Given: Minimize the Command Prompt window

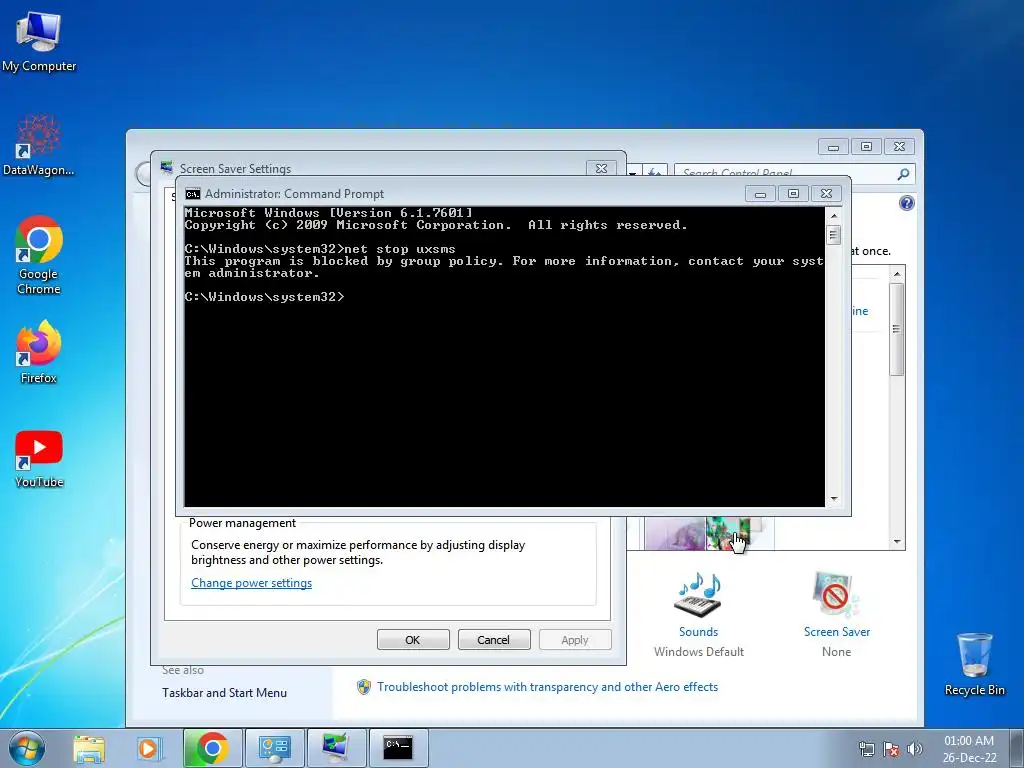Looking at the screenshot, I should click(760, 194).
